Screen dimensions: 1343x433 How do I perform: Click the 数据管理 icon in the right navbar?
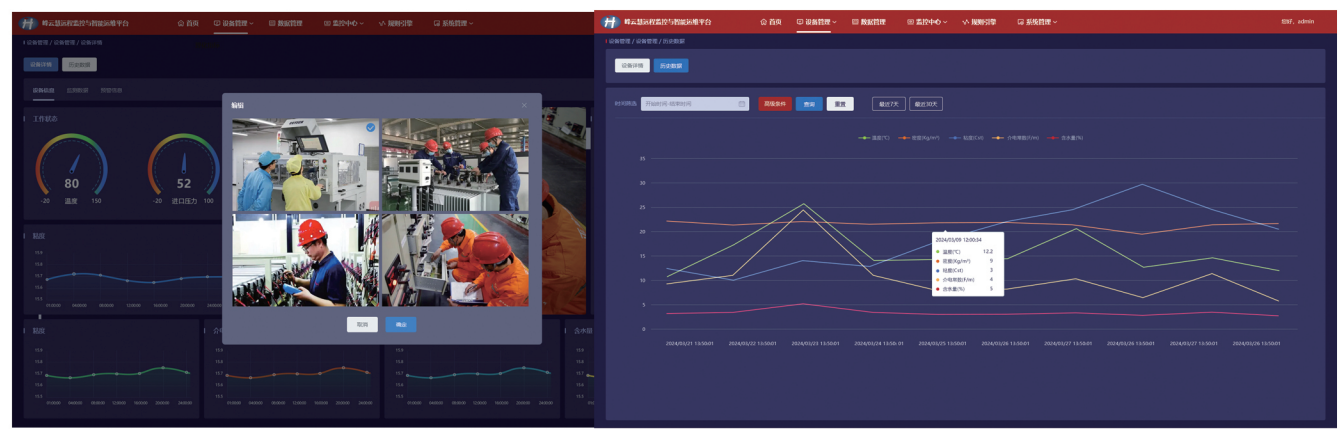click(x=855, y=22)
